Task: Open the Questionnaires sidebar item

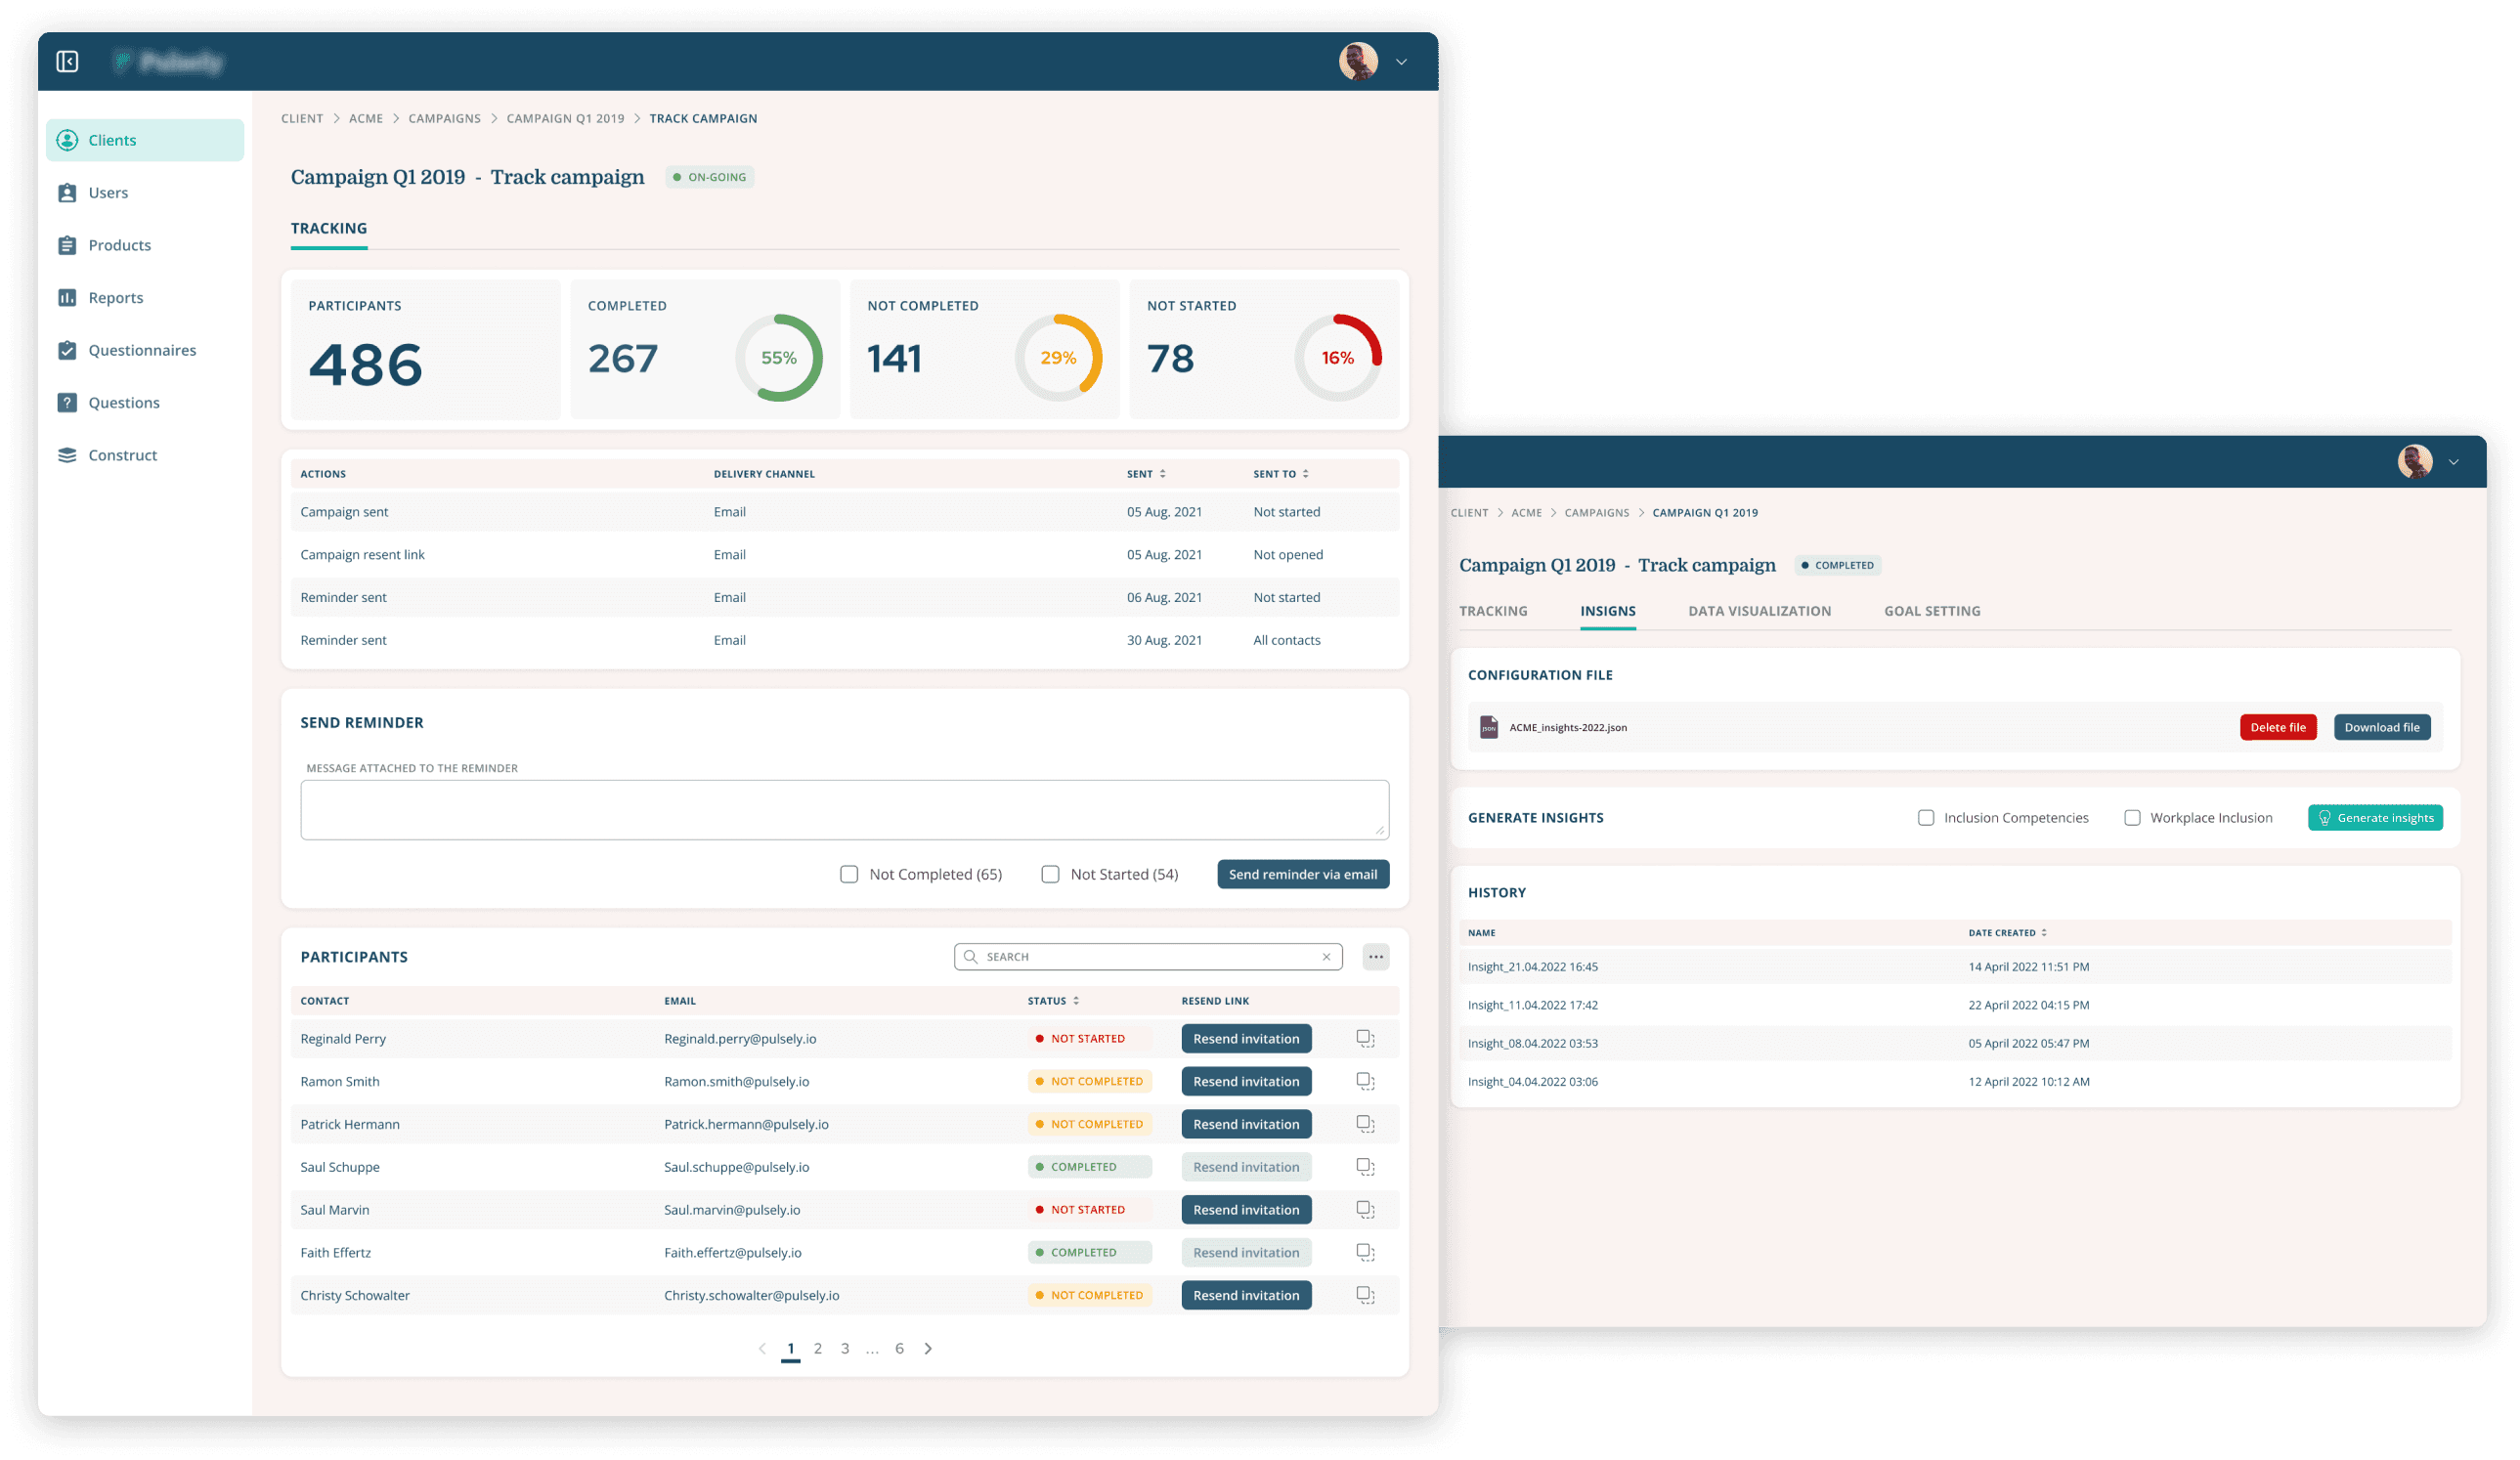Action: point(141,350)
